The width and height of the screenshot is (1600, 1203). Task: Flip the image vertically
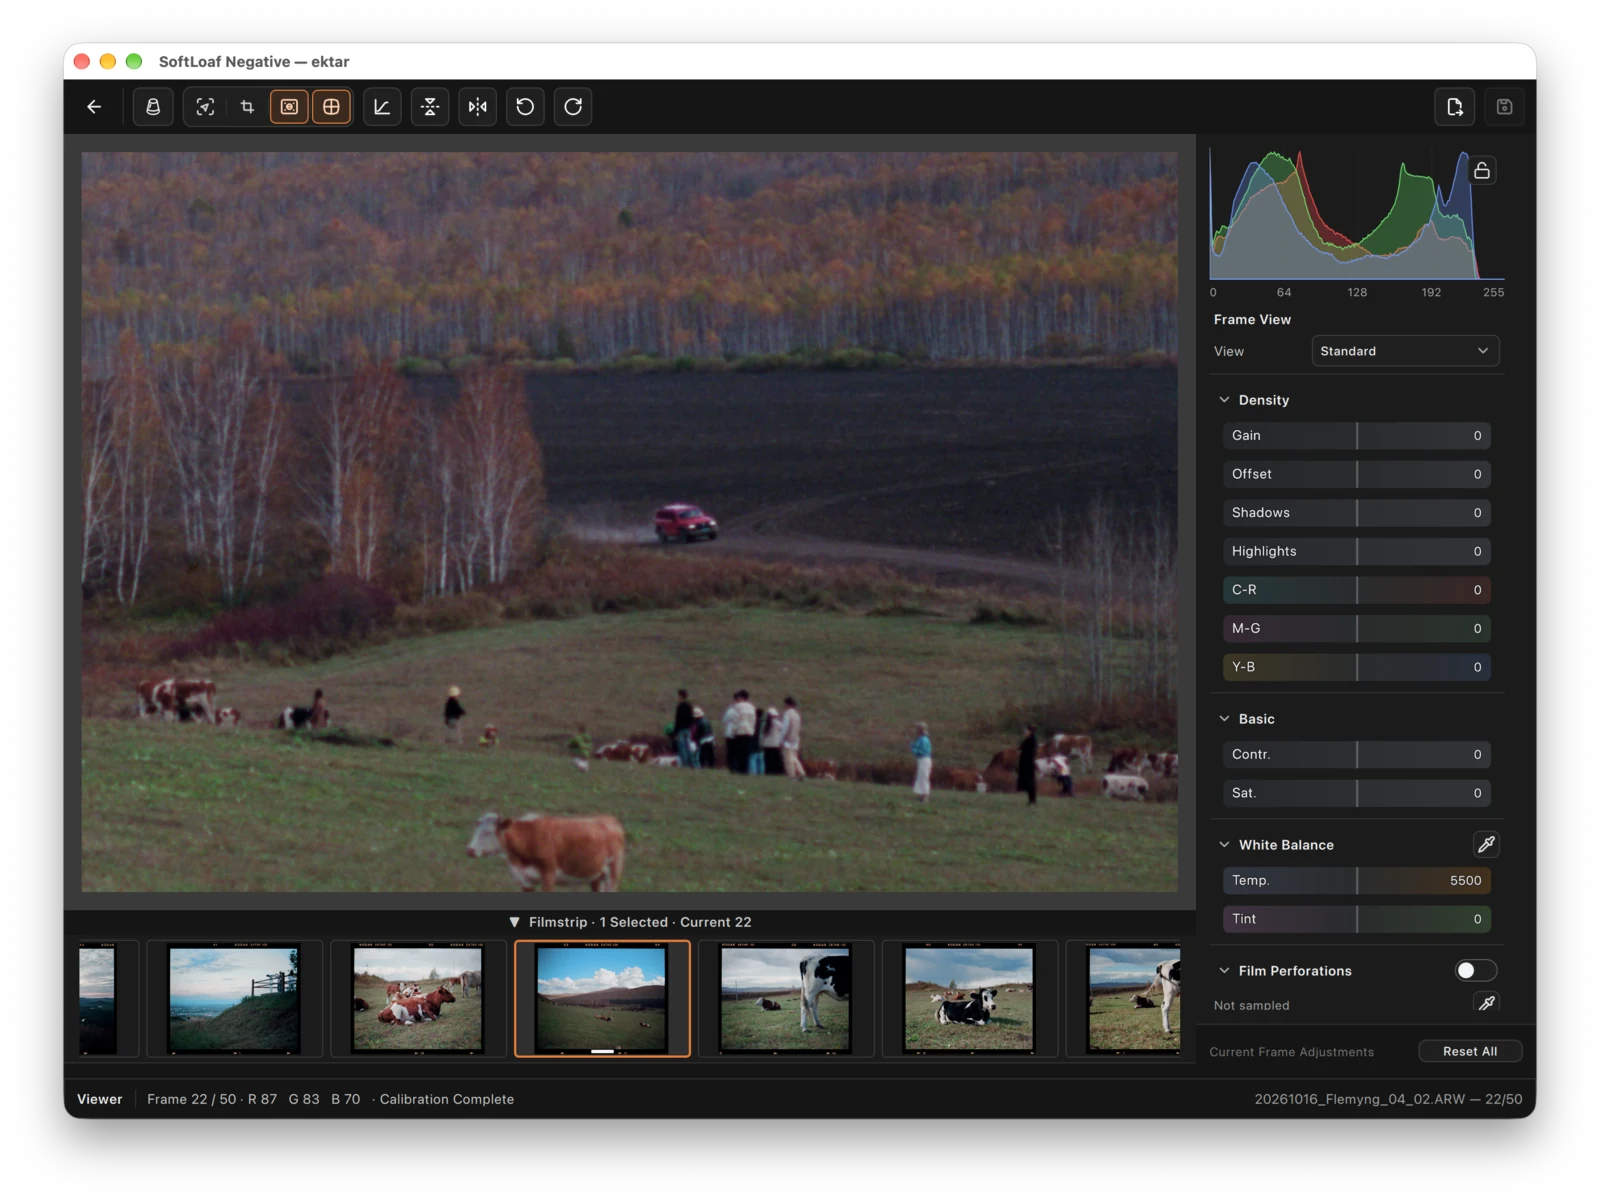pos(430,107)
